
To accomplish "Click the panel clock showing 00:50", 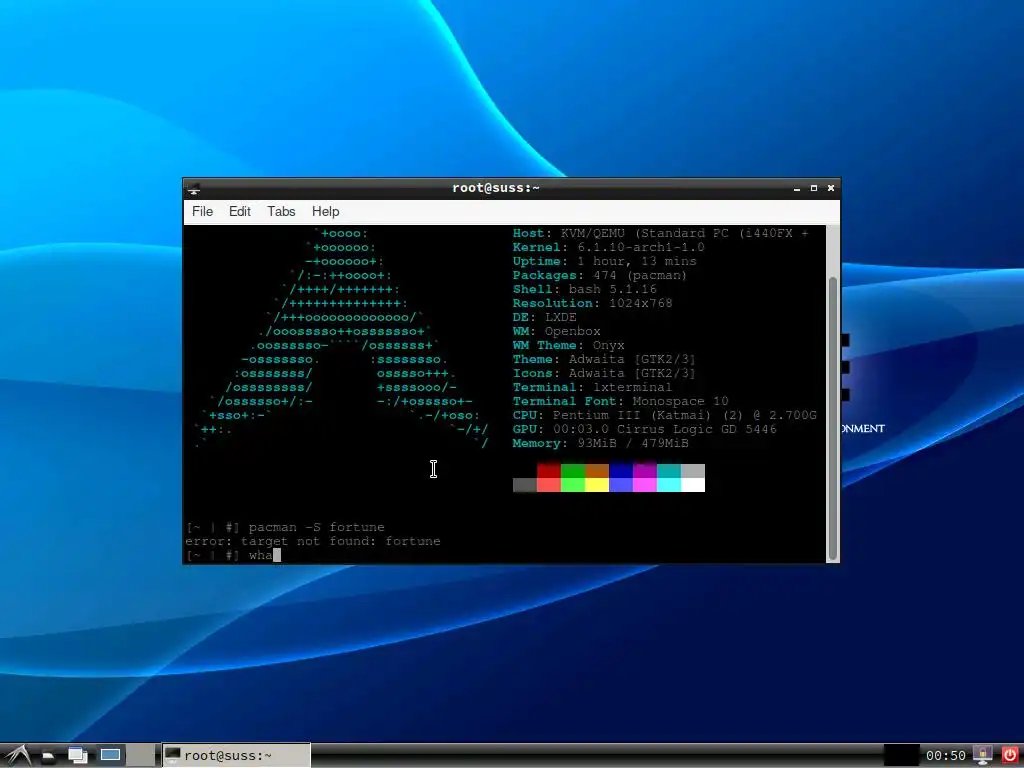I will pos(945,756).
